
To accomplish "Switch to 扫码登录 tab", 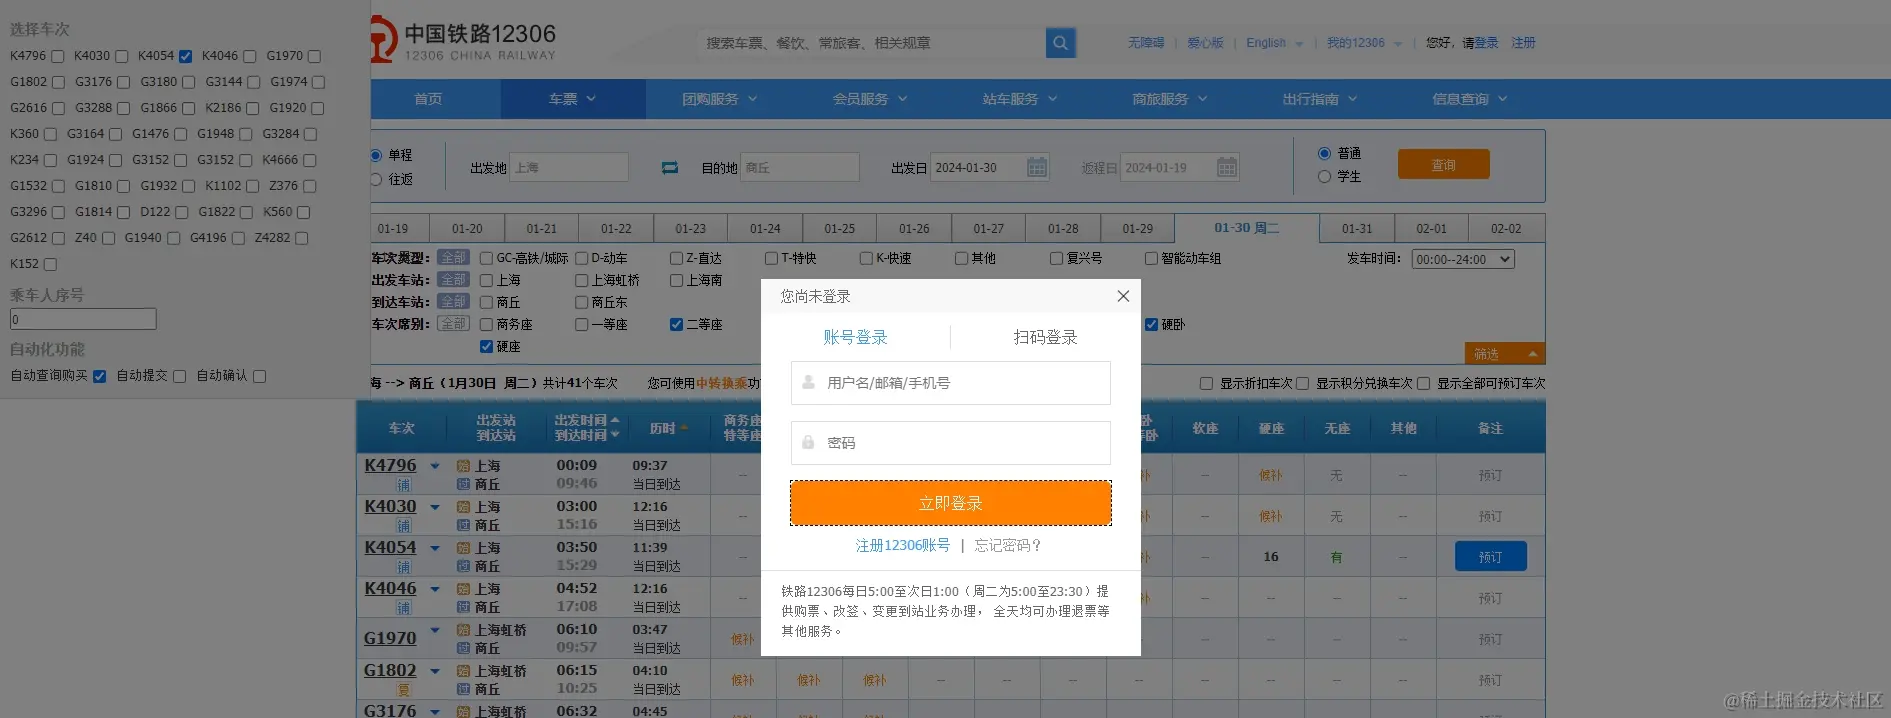I will pos(1045,337).
